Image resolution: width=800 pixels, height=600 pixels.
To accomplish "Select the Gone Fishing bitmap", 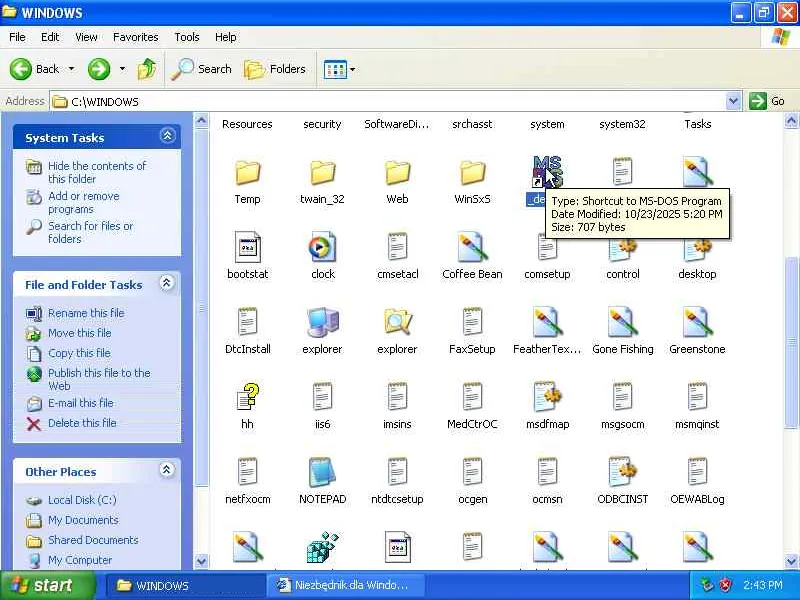I will (x=622, y=322).
